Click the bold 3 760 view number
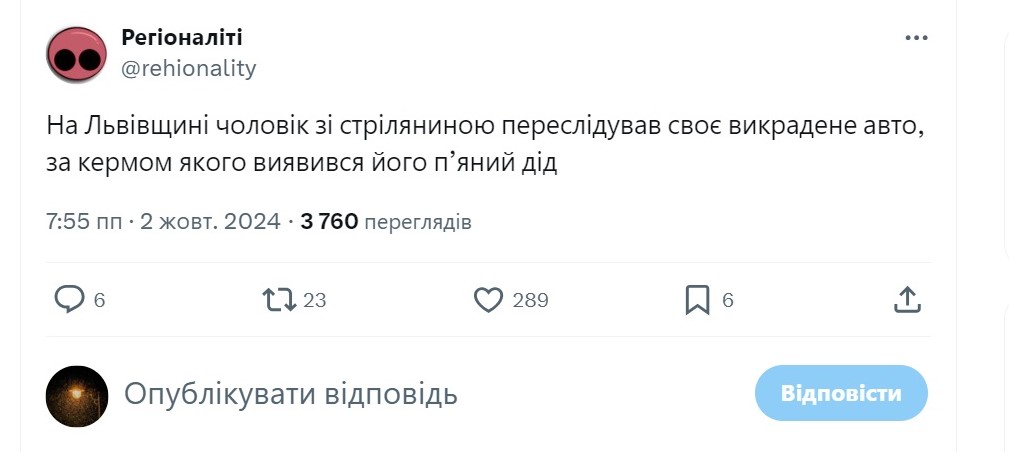Viewport: 1009px width, 452px height. tap(329, 221)
